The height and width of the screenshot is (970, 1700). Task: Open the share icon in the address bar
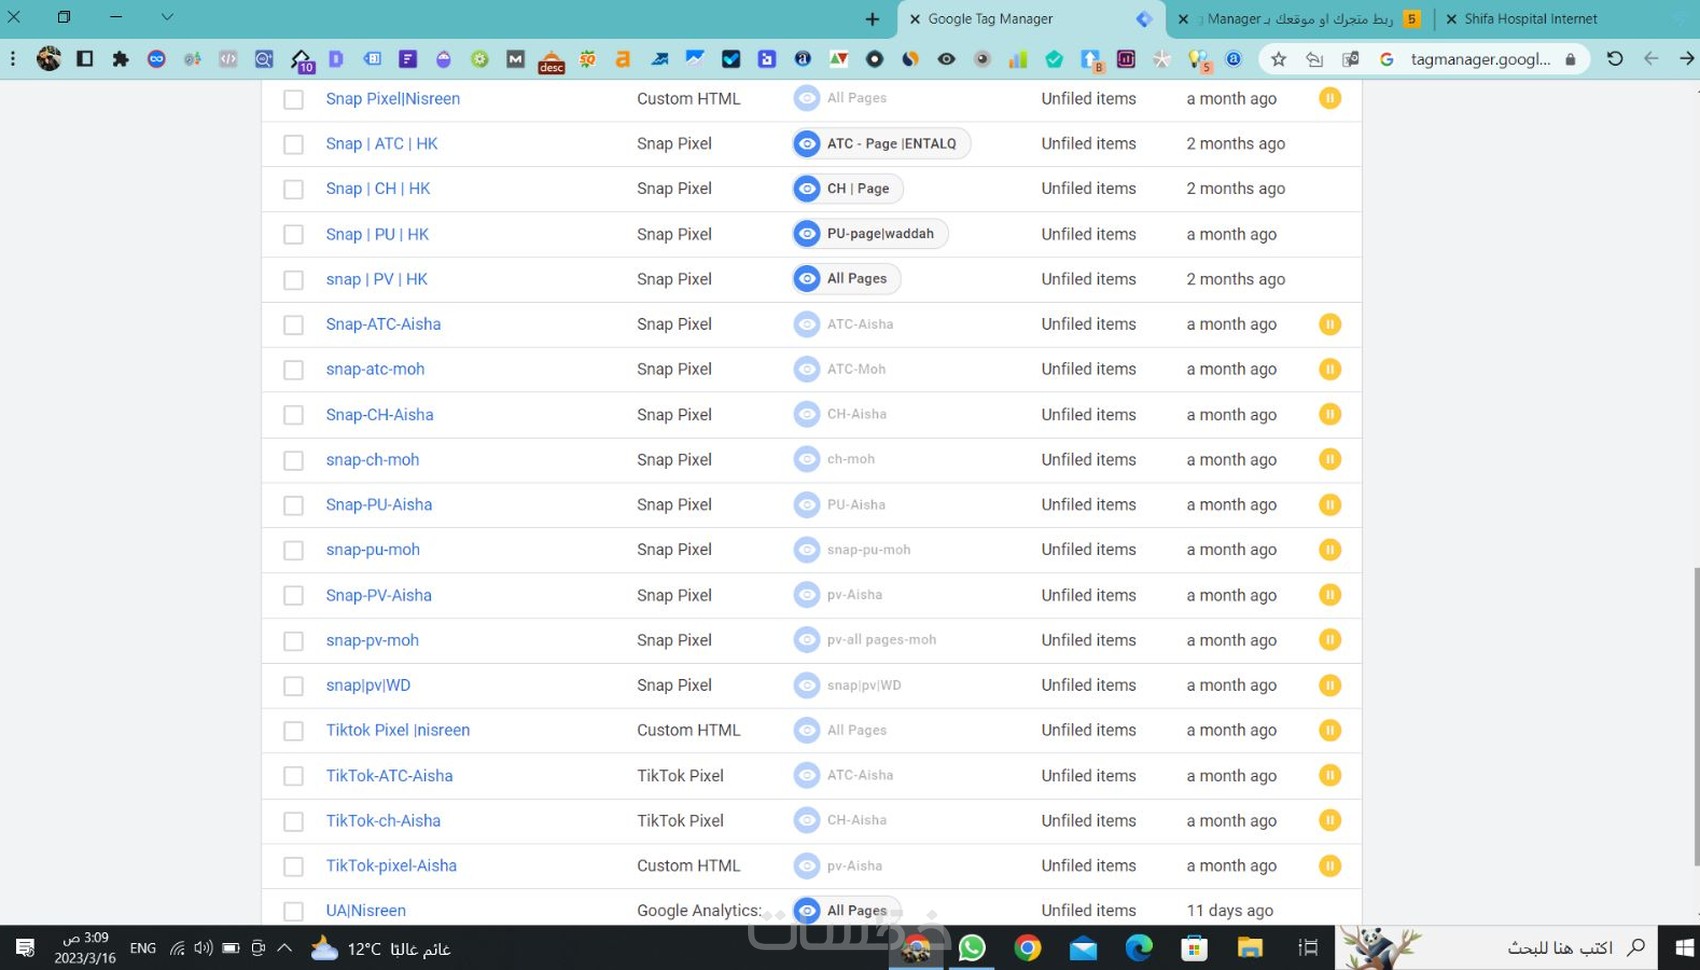(1314, 59)
